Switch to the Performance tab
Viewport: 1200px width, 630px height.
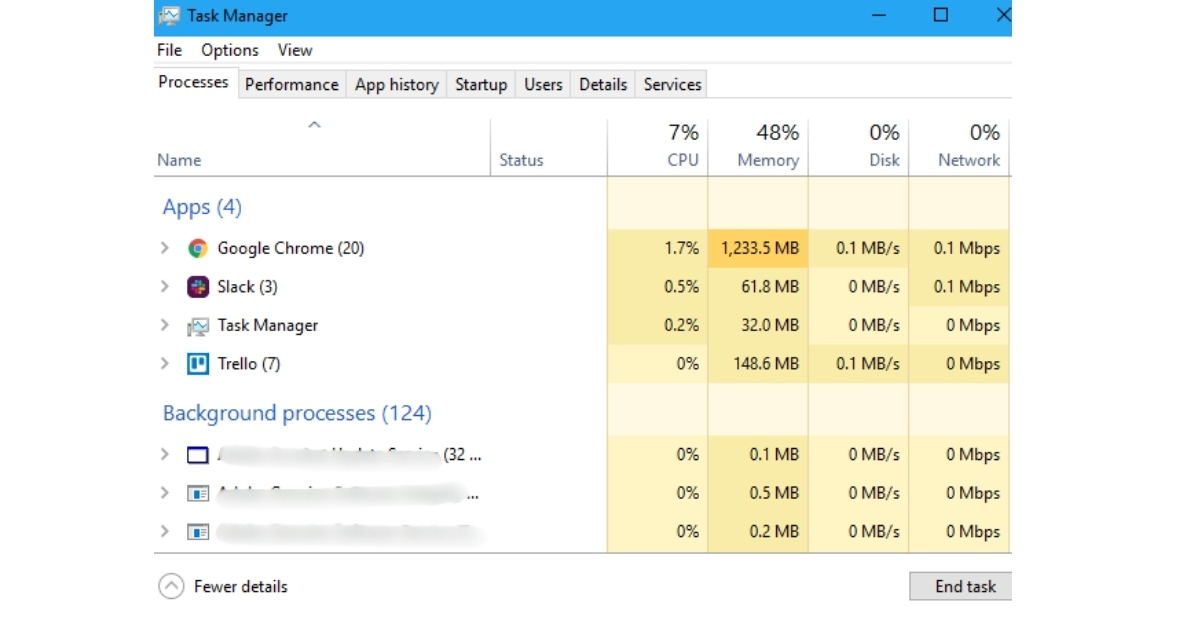291,84
